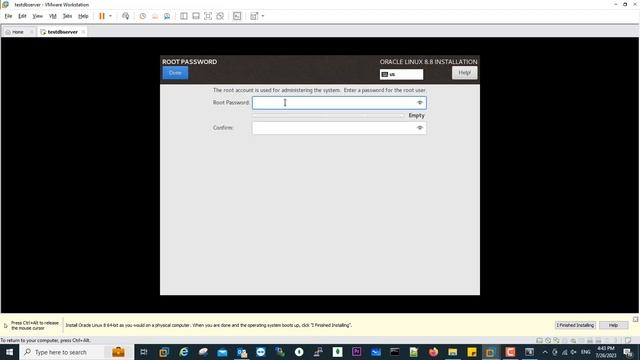The width and height of the screenshot is (640, 360).
Task: Open the Edit menu
Action: 22,16
